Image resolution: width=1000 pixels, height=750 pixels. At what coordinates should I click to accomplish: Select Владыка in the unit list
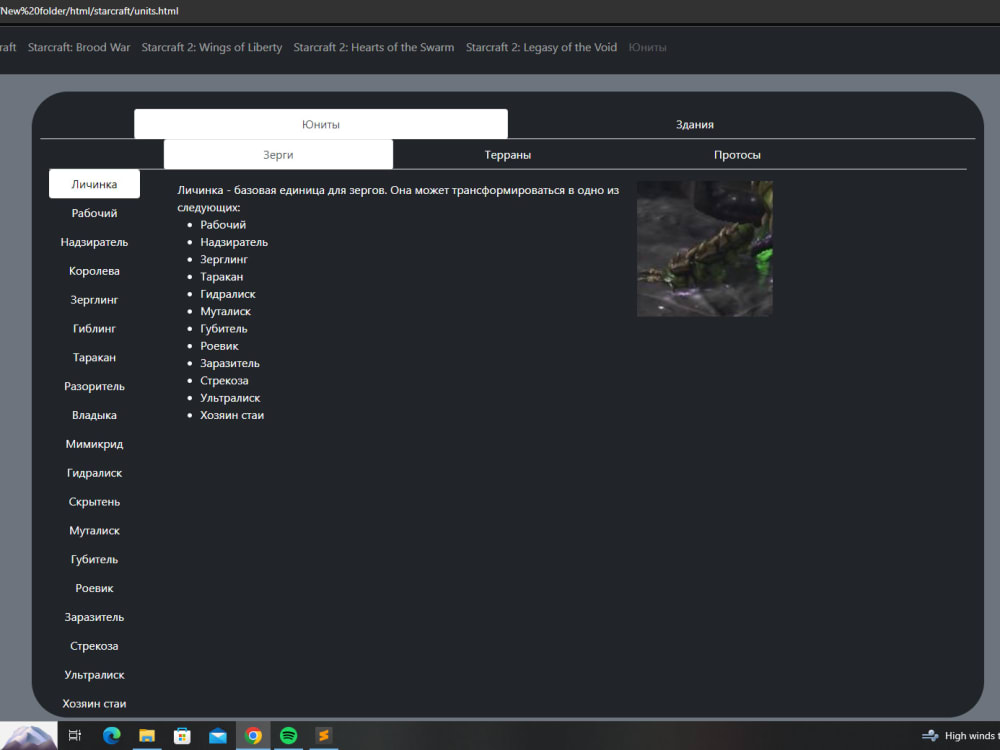pyautogui.click(x=94, y=415)
